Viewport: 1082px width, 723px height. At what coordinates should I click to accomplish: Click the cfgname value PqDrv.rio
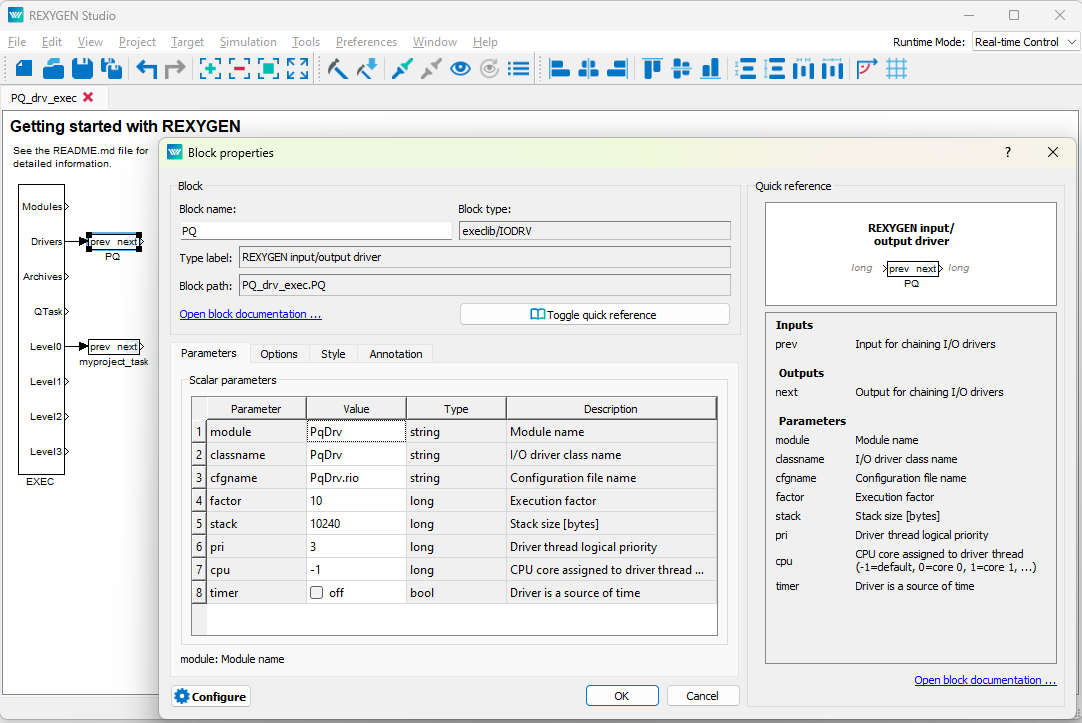356,478
